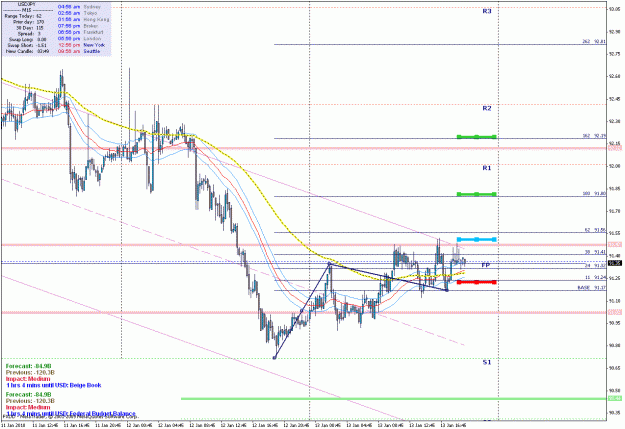
Task: Click the S1 support label
Action: pyautogui.click(x=487, y=362)
